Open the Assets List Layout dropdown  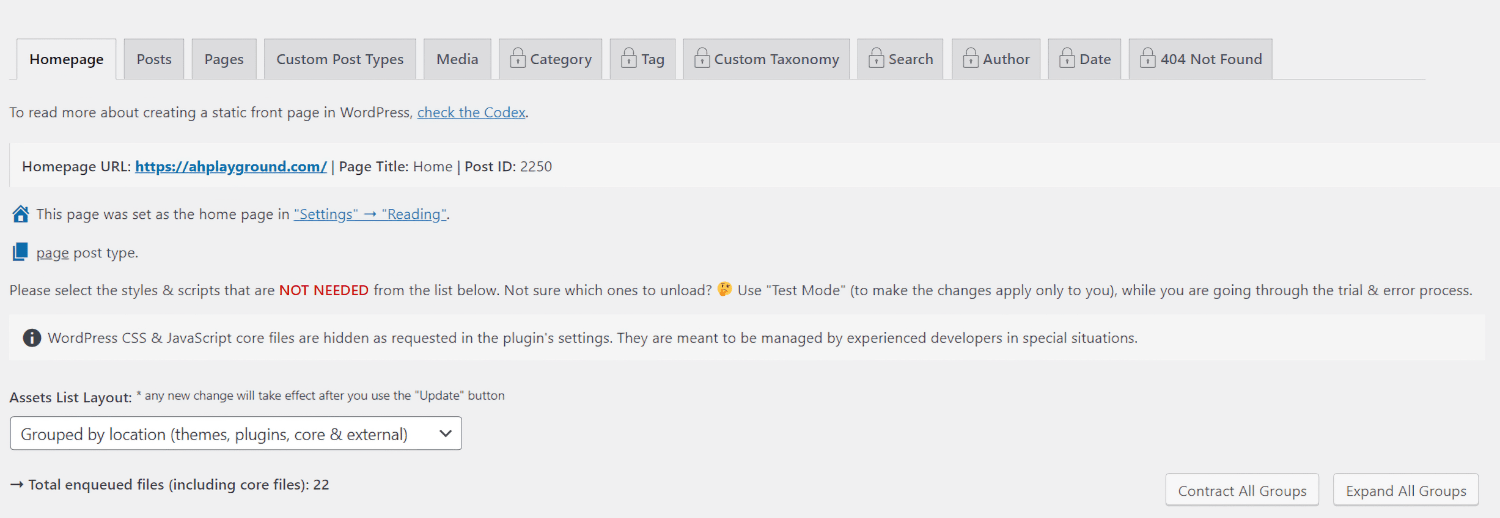(x=236, y=433)
